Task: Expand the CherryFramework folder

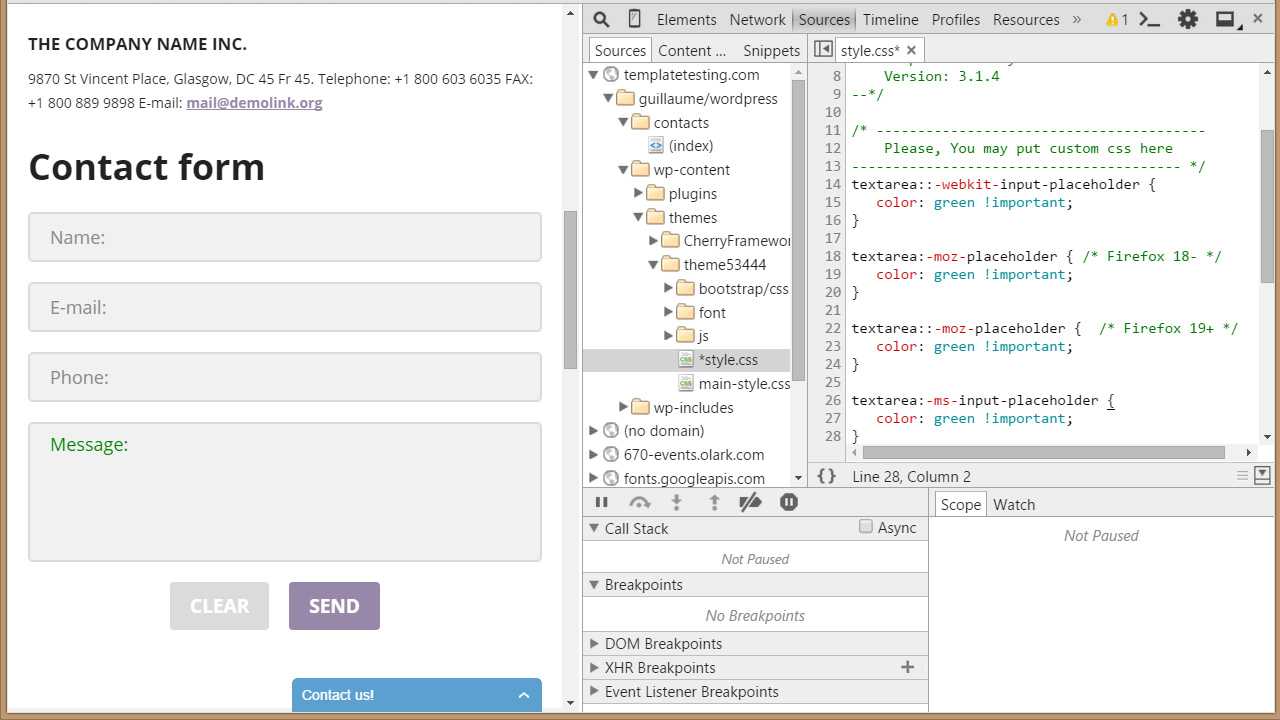Action: pyautogui.click(x=654, y=241)
